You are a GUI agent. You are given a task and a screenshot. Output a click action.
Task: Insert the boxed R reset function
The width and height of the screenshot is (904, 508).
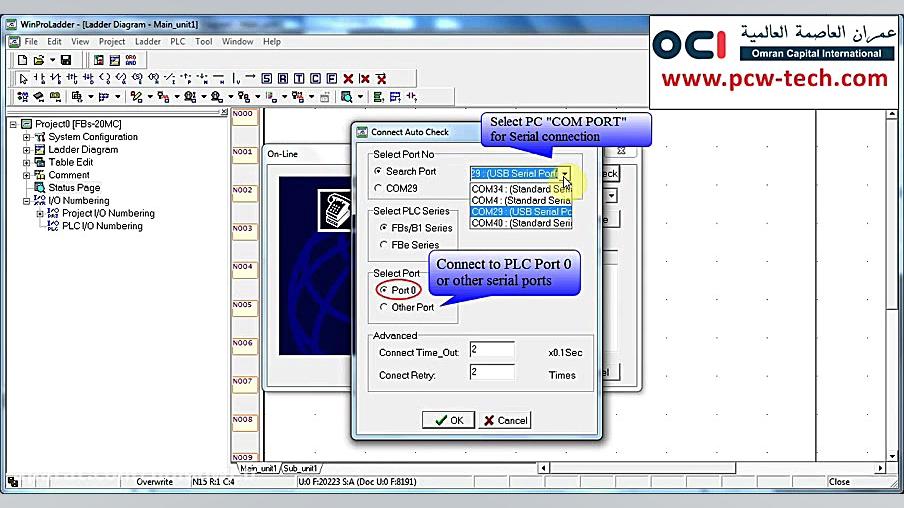pos(282,78)
